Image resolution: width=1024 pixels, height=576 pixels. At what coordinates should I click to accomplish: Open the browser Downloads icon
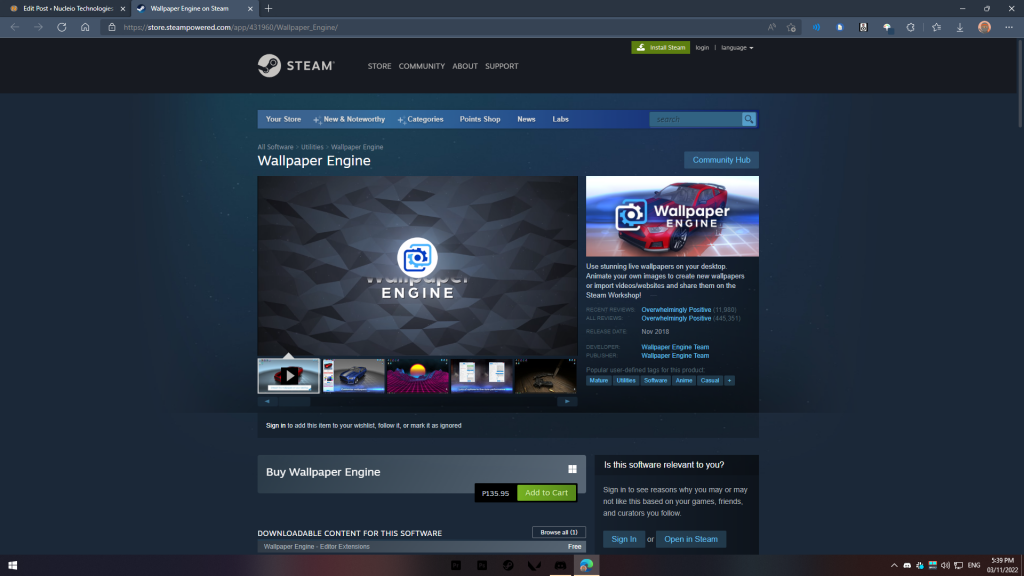[960, 27]
